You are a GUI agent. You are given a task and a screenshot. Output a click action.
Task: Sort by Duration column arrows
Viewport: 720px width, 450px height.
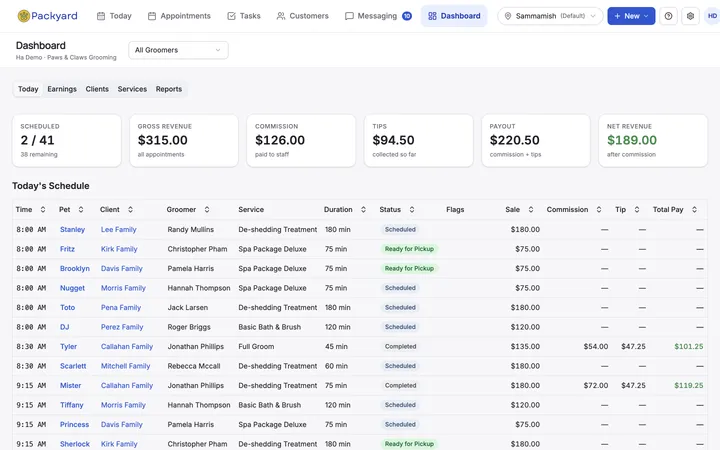(363, 209)
